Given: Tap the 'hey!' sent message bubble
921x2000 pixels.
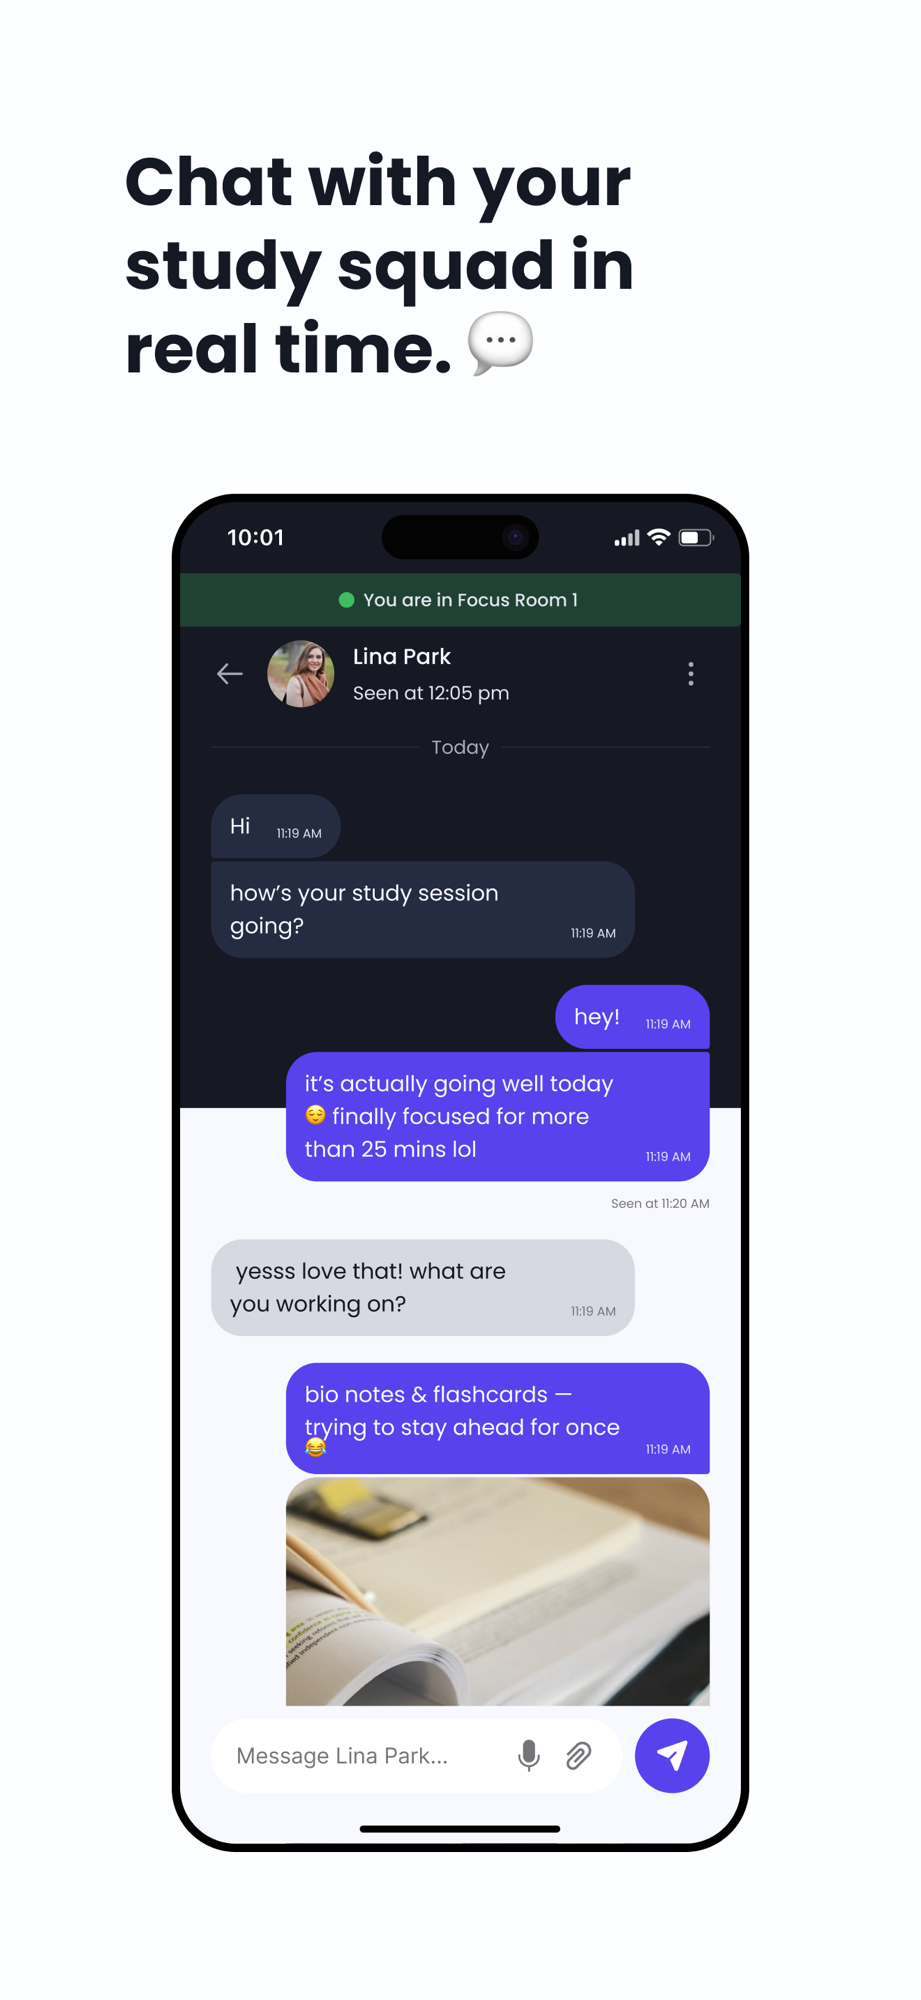Looking at the screenshot, I should [632, 1017].
